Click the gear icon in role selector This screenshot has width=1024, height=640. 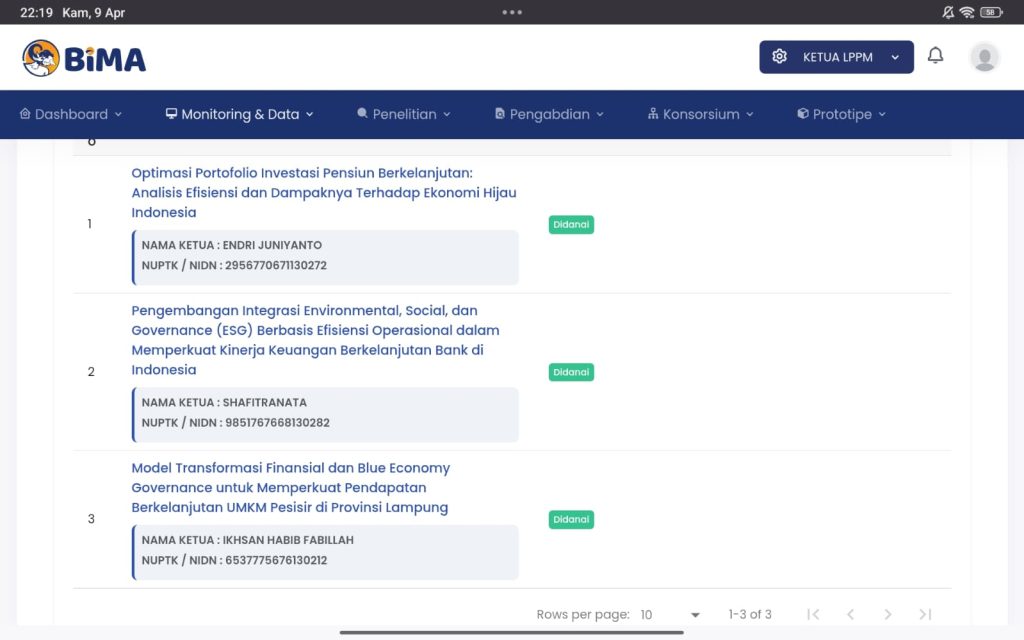tap(780, 57)
